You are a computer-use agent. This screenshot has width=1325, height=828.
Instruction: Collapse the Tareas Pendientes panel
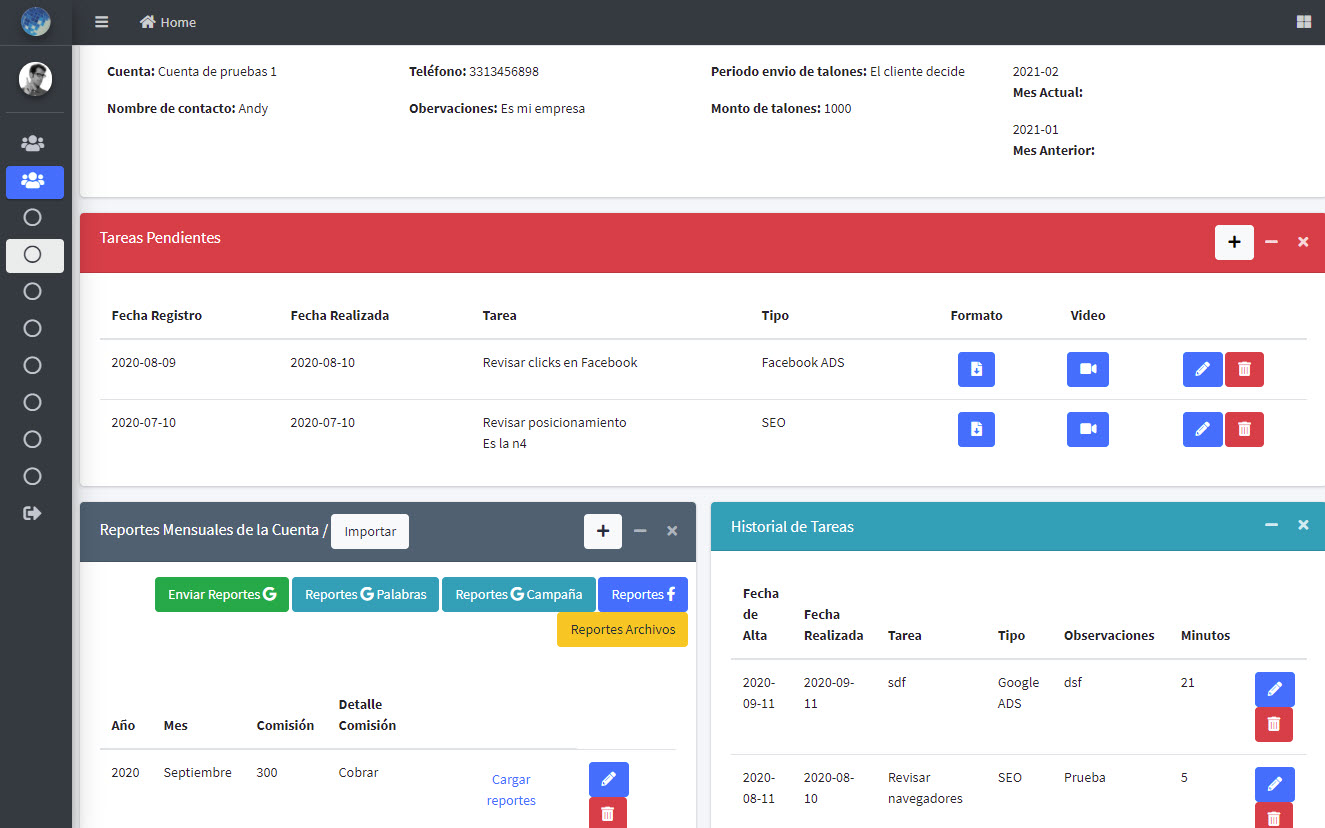coord(1271,242)
